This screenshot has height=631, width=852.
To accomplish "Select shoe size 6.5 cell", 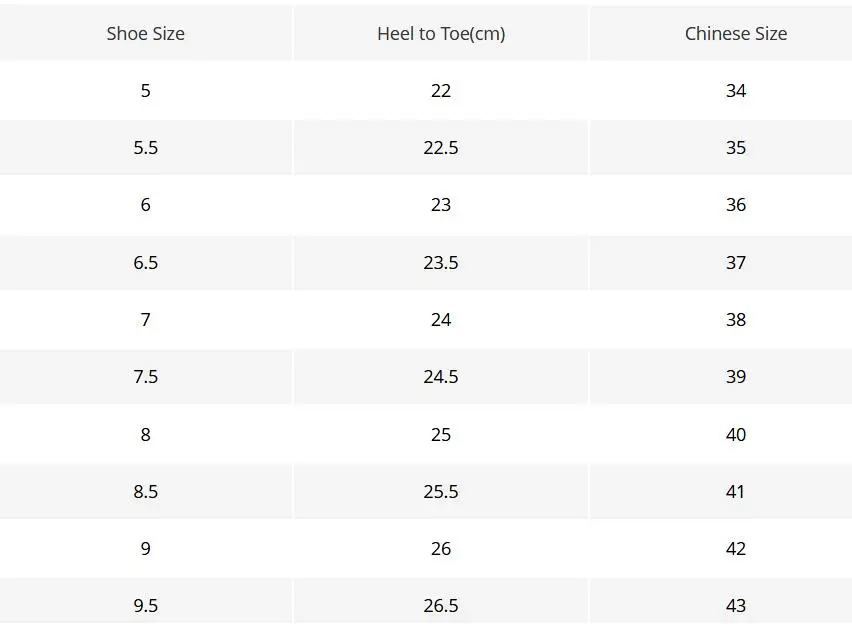I will [x=146, y=263].
